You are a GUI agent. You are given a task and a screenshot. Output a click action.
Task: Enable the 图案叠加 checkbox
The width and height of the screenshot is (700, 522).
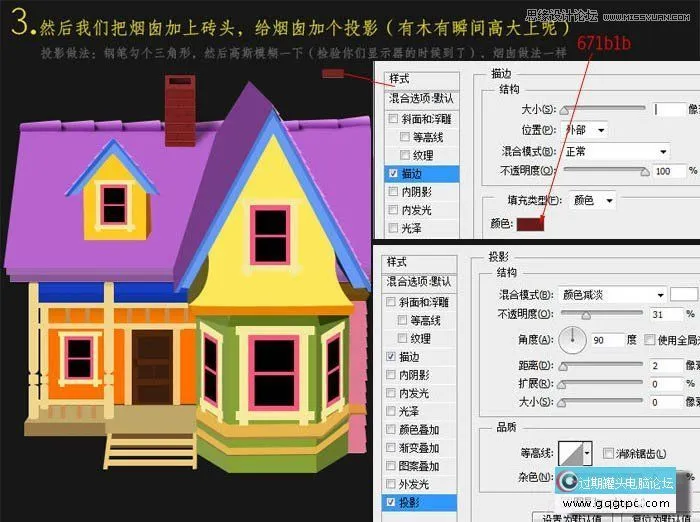point(391,466)
